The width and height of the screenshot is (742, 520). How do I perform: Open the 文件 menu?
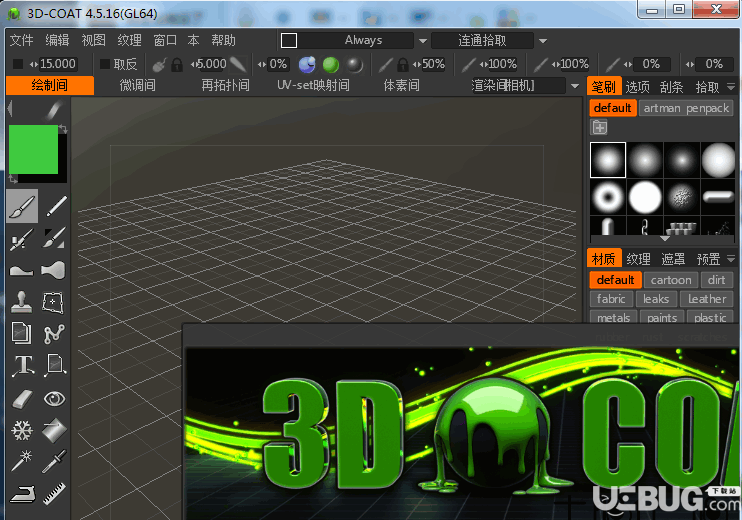(x=21, y=40)
